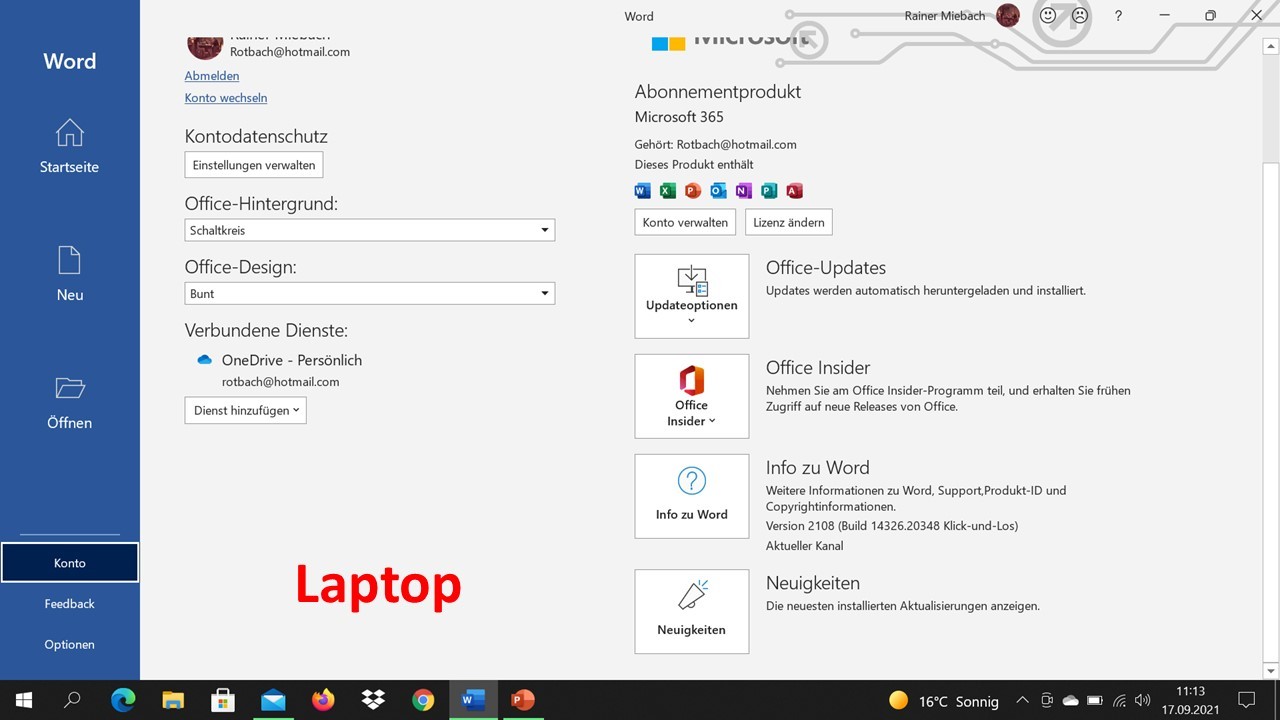Show hidden tray icons chevron
The image size is (1280, 720).
1022,700
